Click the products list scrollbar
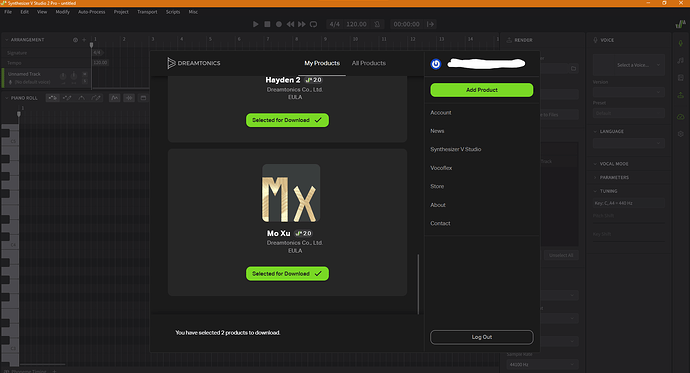The height and width of the screenshot is (373, 690). 418,284
